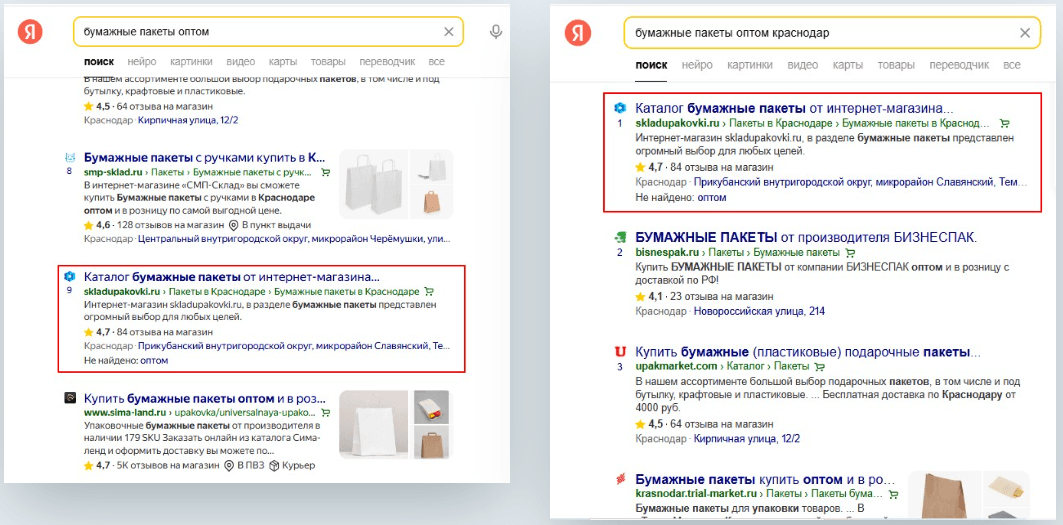Click the smp-sklad.ru result favicon
1063x525 pixels.
(x=70, y=158)
